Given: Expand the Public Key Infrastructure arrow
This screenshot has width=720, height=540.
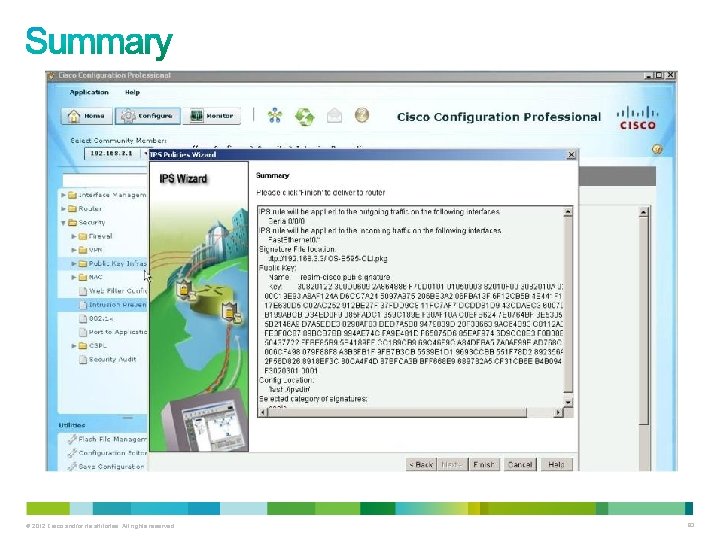Looking at the screenshot, I should pos(73,264).
